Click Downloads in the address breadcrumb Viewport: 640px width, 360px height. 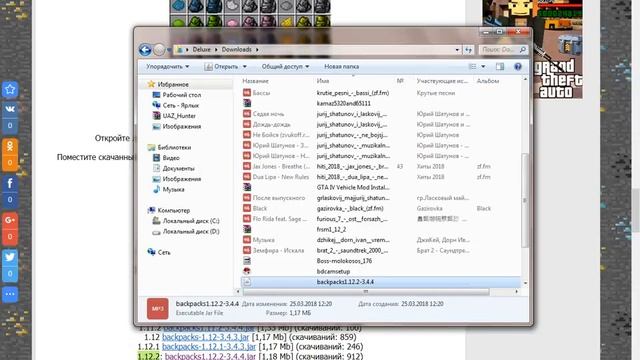tap(237, 49)
